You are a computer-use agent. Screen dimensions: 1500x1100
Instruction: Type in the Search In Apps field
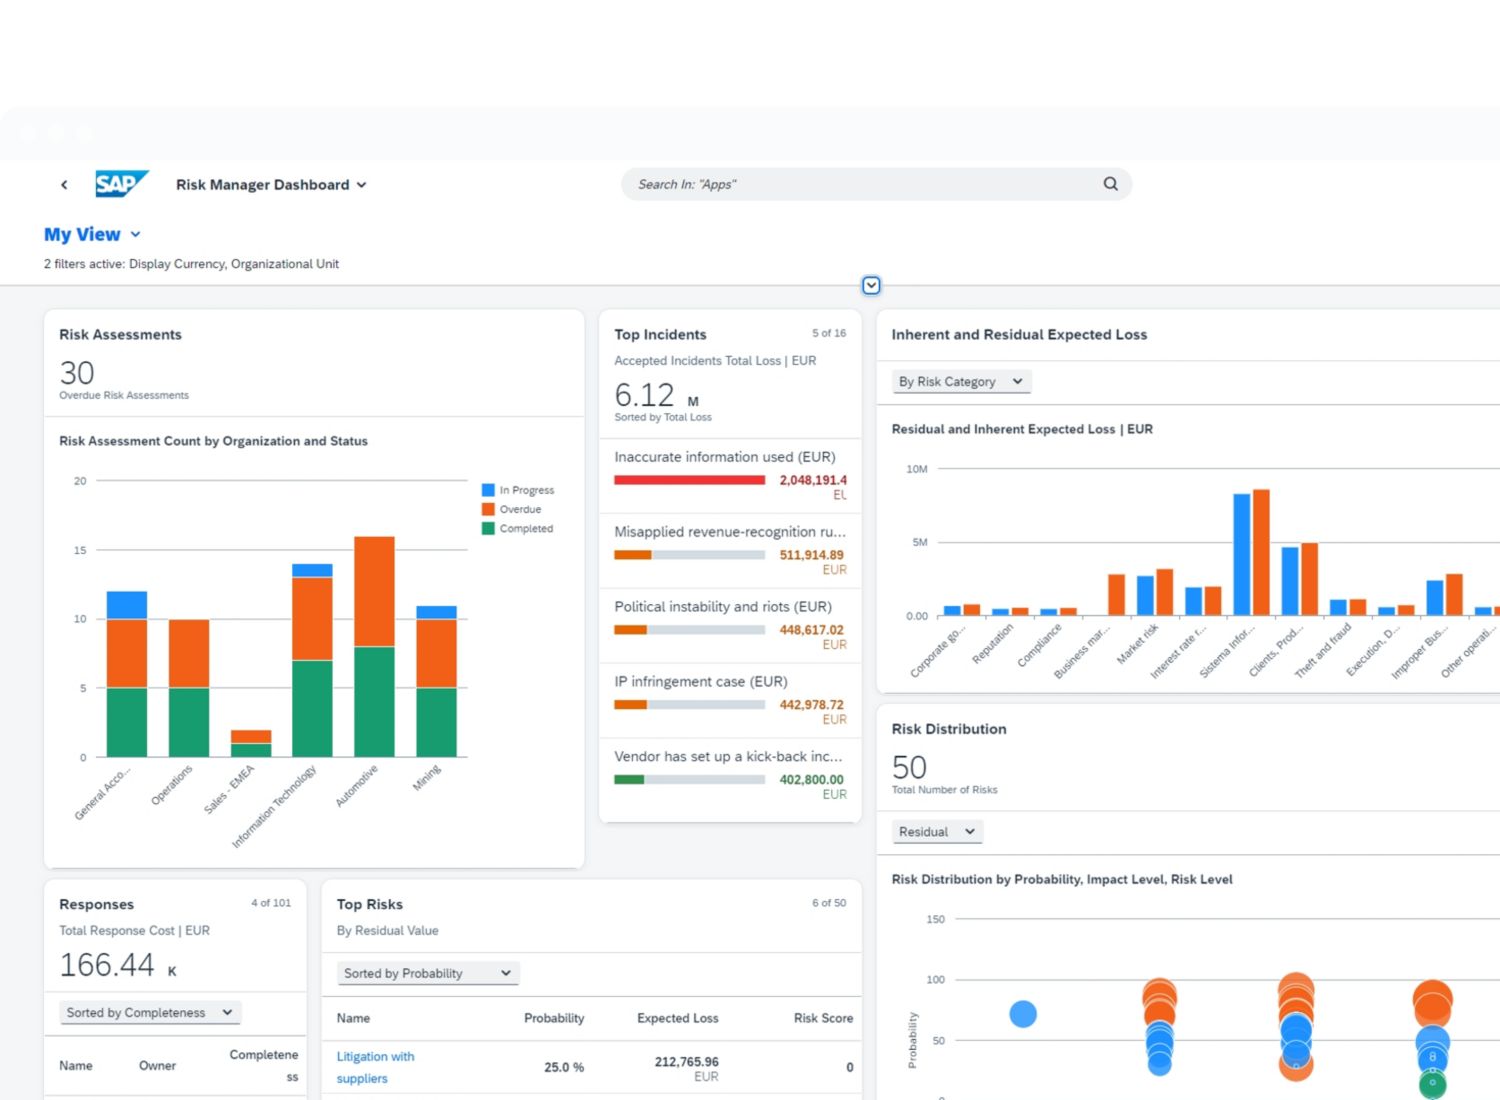coord(860,184)
